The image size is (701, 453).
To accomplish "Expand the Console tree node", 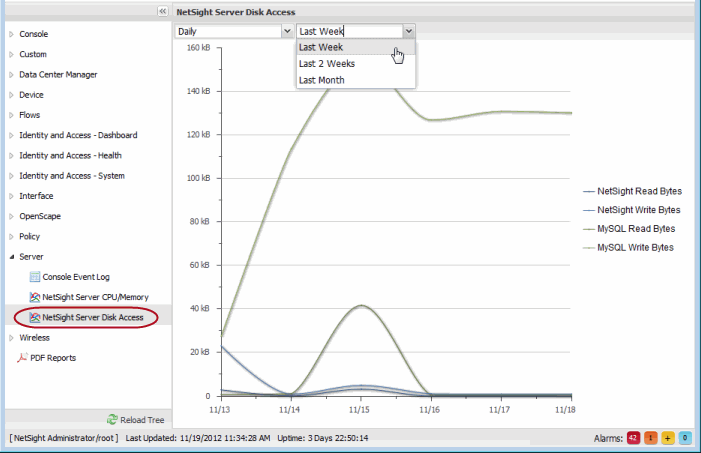I will pos(12,34).
